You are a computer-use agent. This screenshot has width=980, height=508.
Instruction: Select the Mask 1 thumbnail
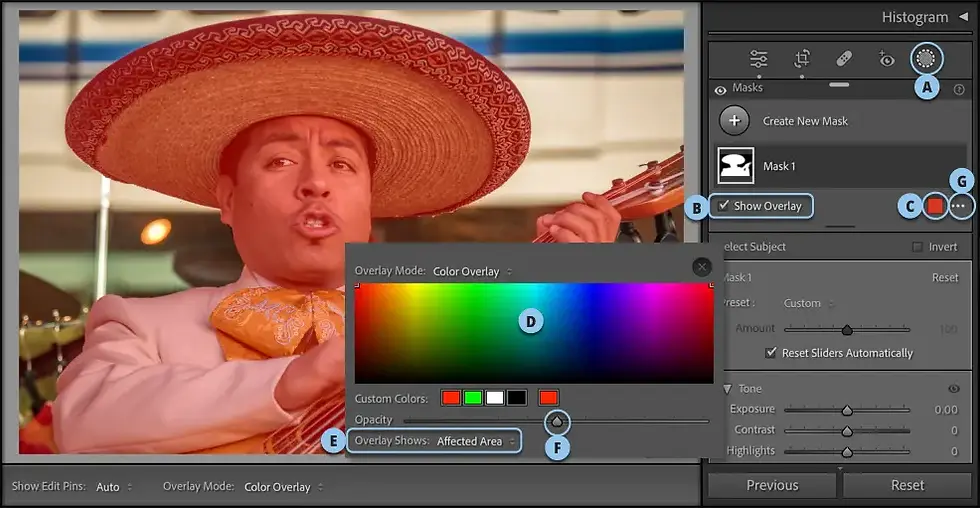click(x=736, y=166)
